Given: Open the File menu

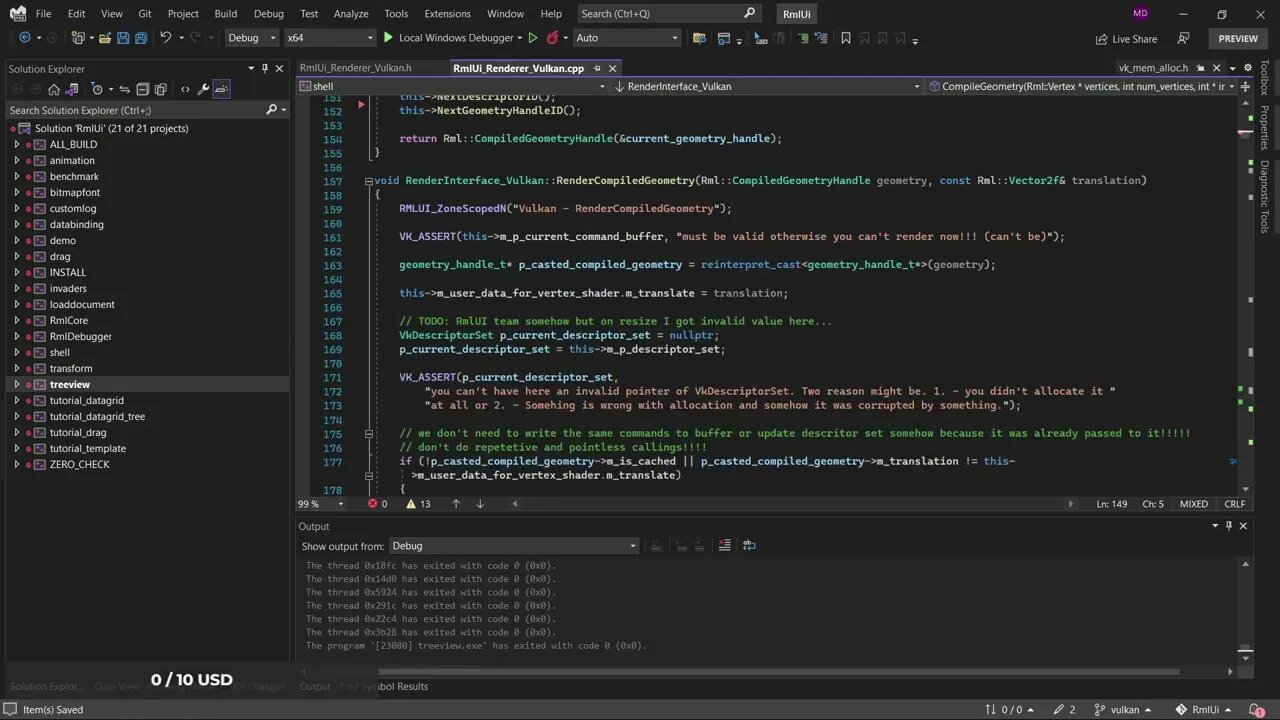Looking at the screenshot, I should [43, 14].
